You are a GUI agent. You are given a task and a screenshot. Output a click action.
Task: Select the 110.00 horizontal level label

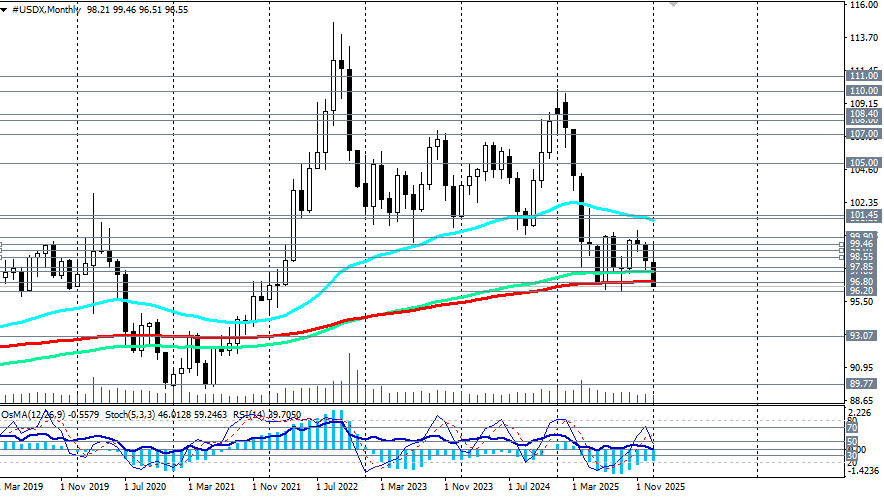pyautogui.click(x=862, y=91)
